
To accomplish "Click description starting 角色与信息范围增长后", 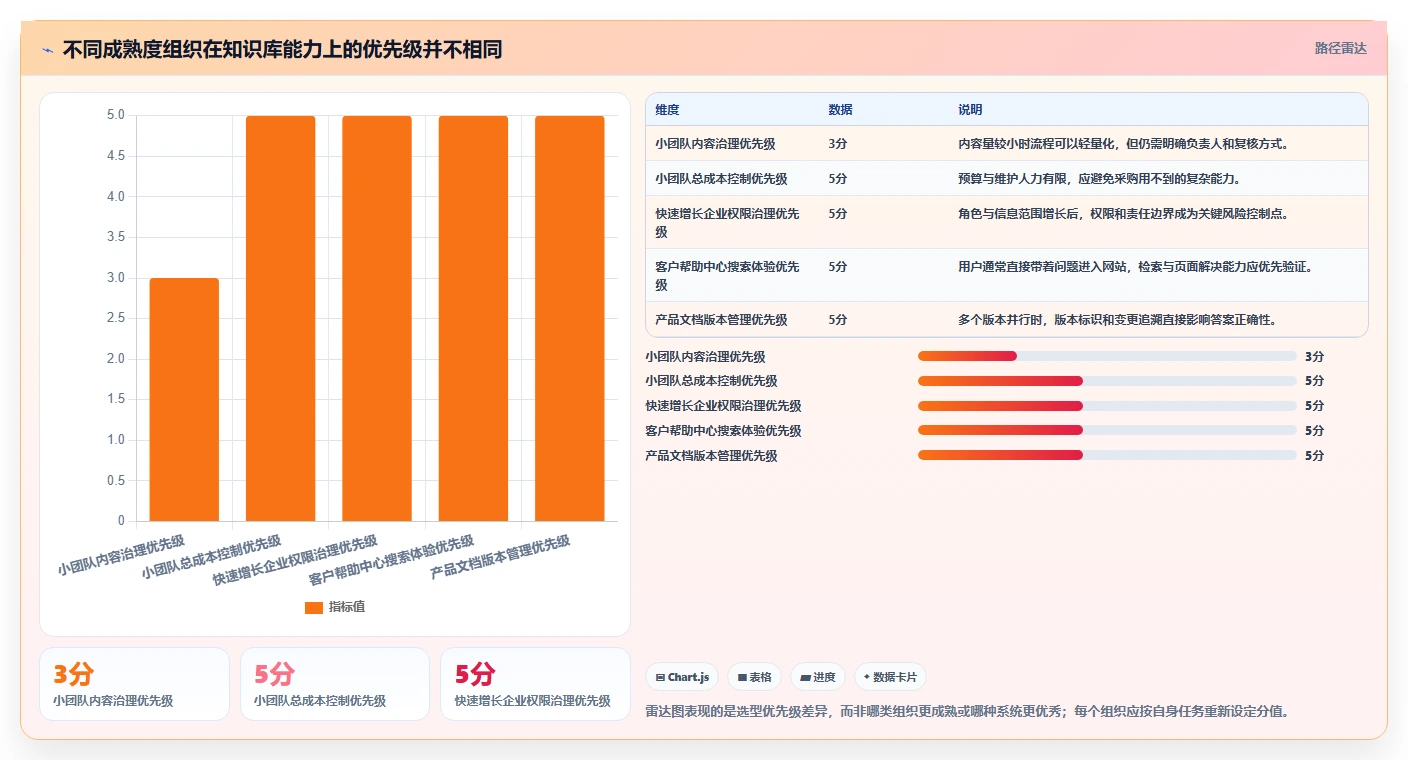I will pos(1123,214).
